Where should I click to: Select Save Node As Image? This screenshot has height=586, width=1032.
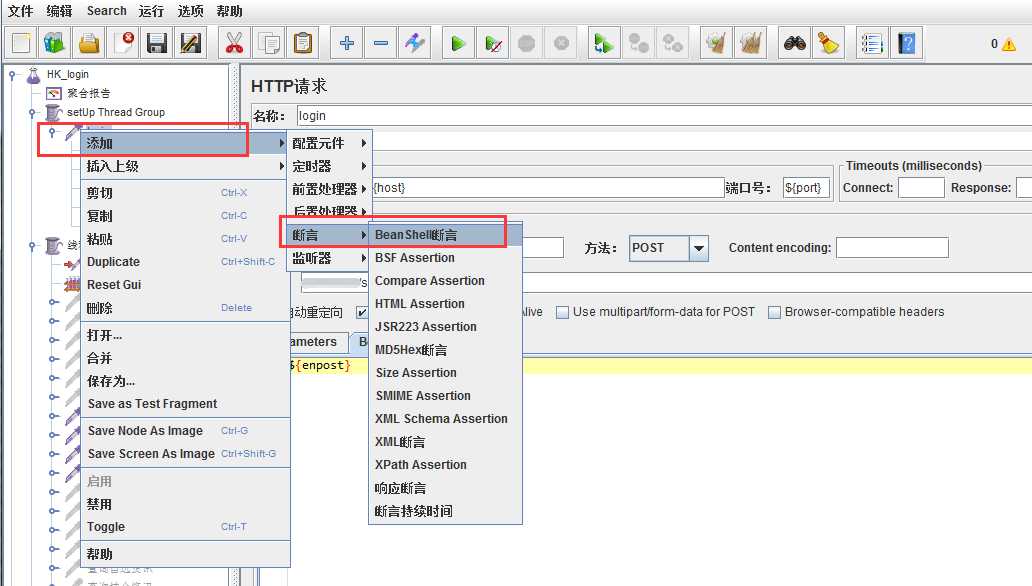186,431
